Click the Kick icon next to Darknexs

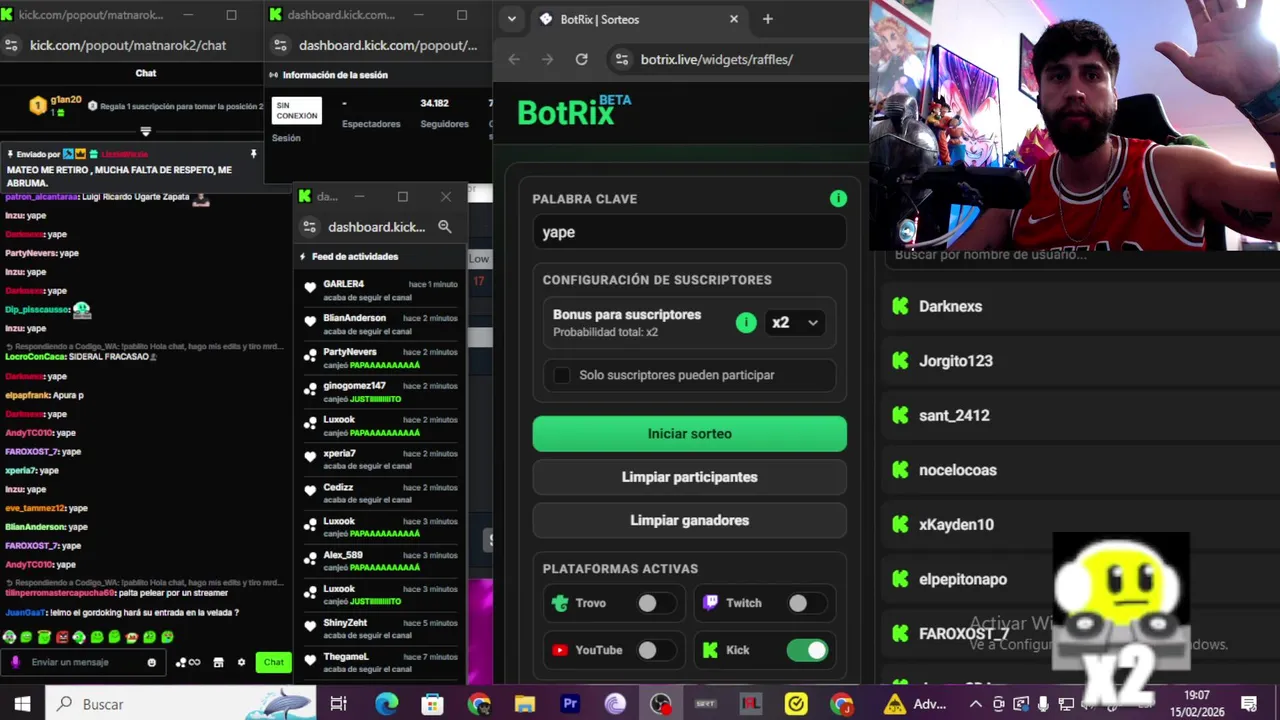click(x=900, y=306)
